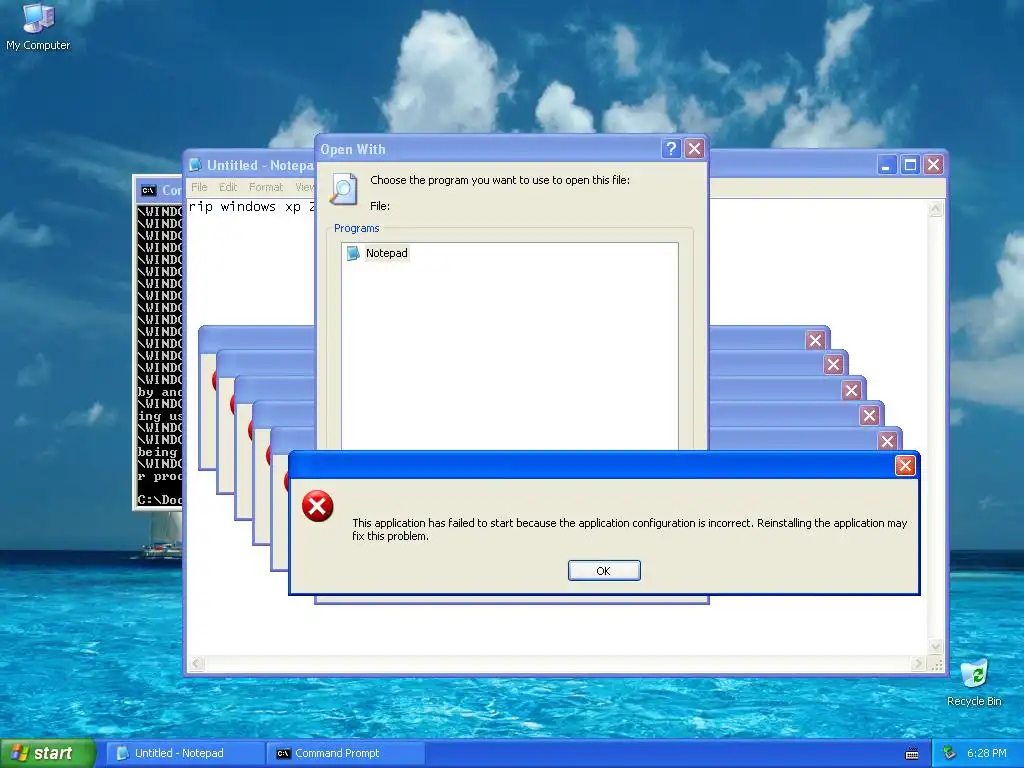Image resolution: width=1024 pixels, height=768 pixels.
Task: Click OK on the error dialog
Action: pos(604,571)
